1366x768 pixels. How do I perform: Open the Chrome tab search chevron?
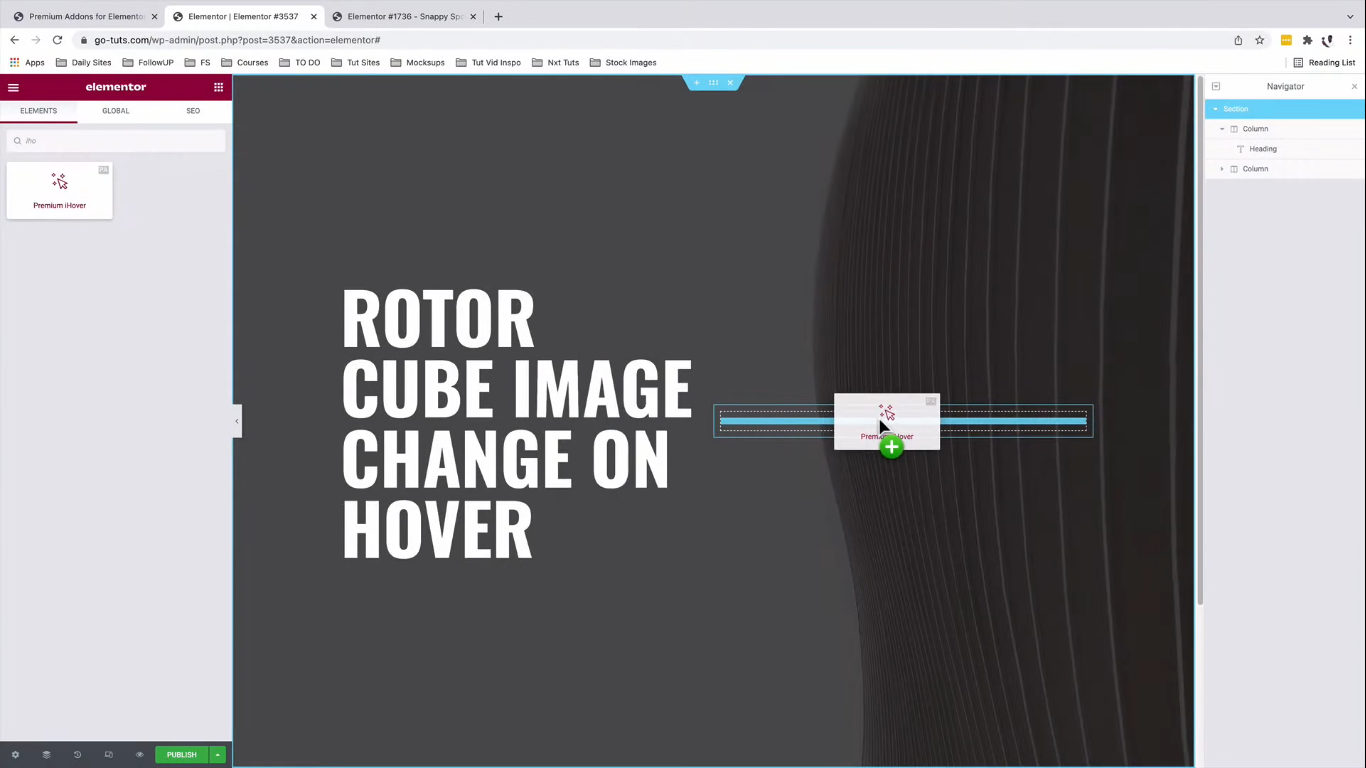(1350, 17)
